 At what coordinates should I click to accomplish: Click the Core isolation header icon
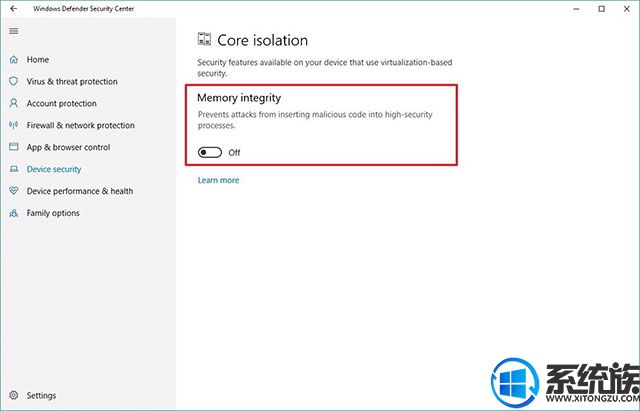tap(204, 39)
